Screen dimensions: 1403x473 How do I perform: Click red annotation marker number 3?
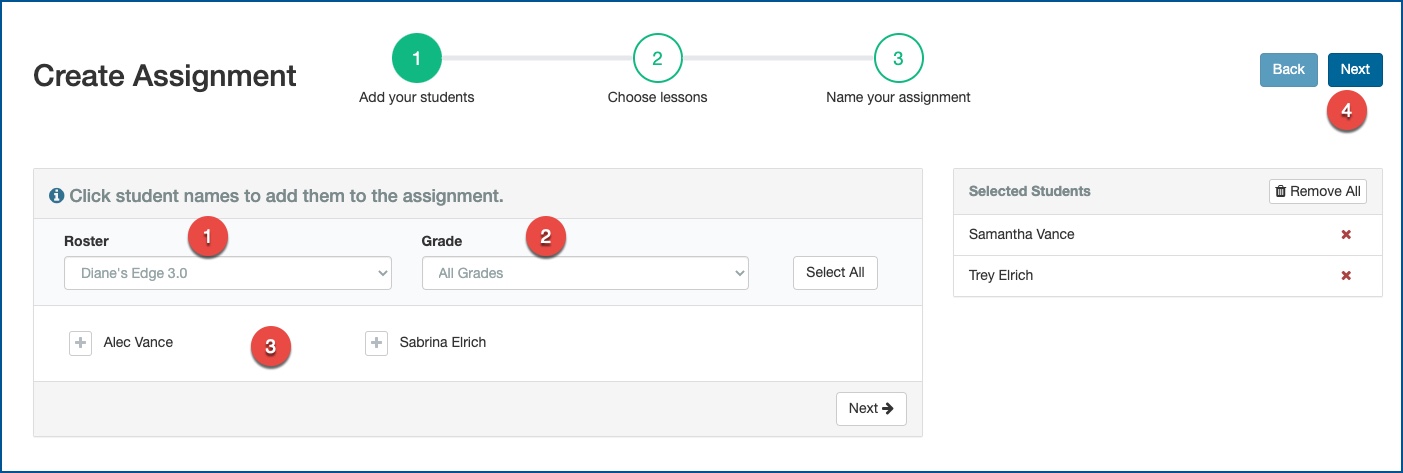[270, 347]
